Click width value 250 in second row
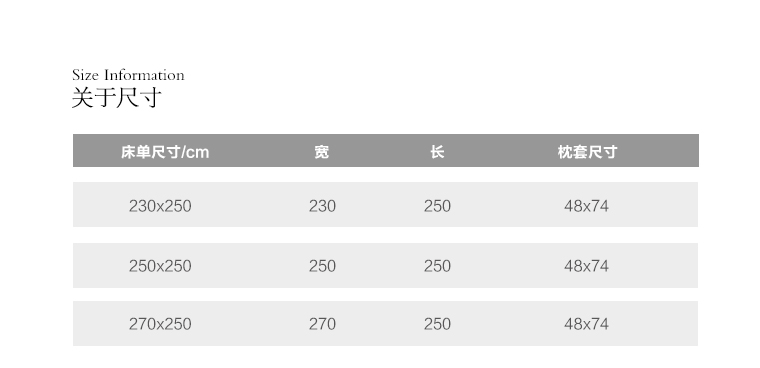The height and width of the screenshot is (368, 760). tap(322, 266)
